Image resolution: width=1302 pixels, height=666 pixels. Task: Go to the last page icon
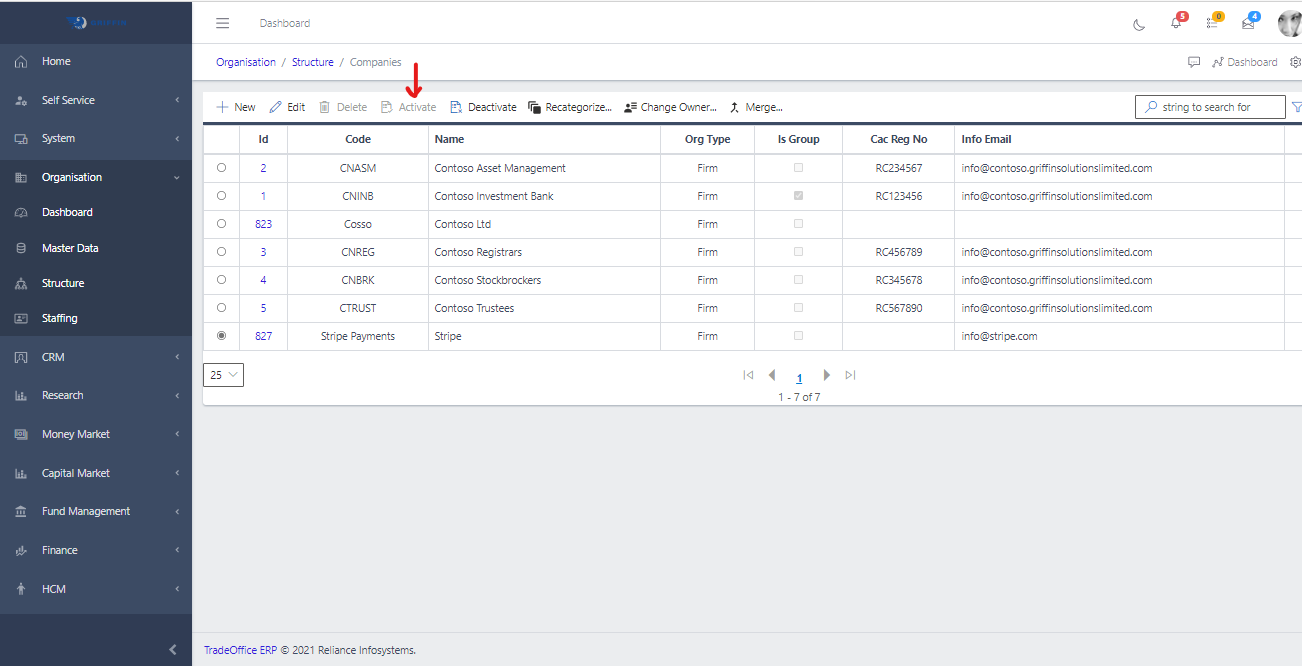click(850, 375)
